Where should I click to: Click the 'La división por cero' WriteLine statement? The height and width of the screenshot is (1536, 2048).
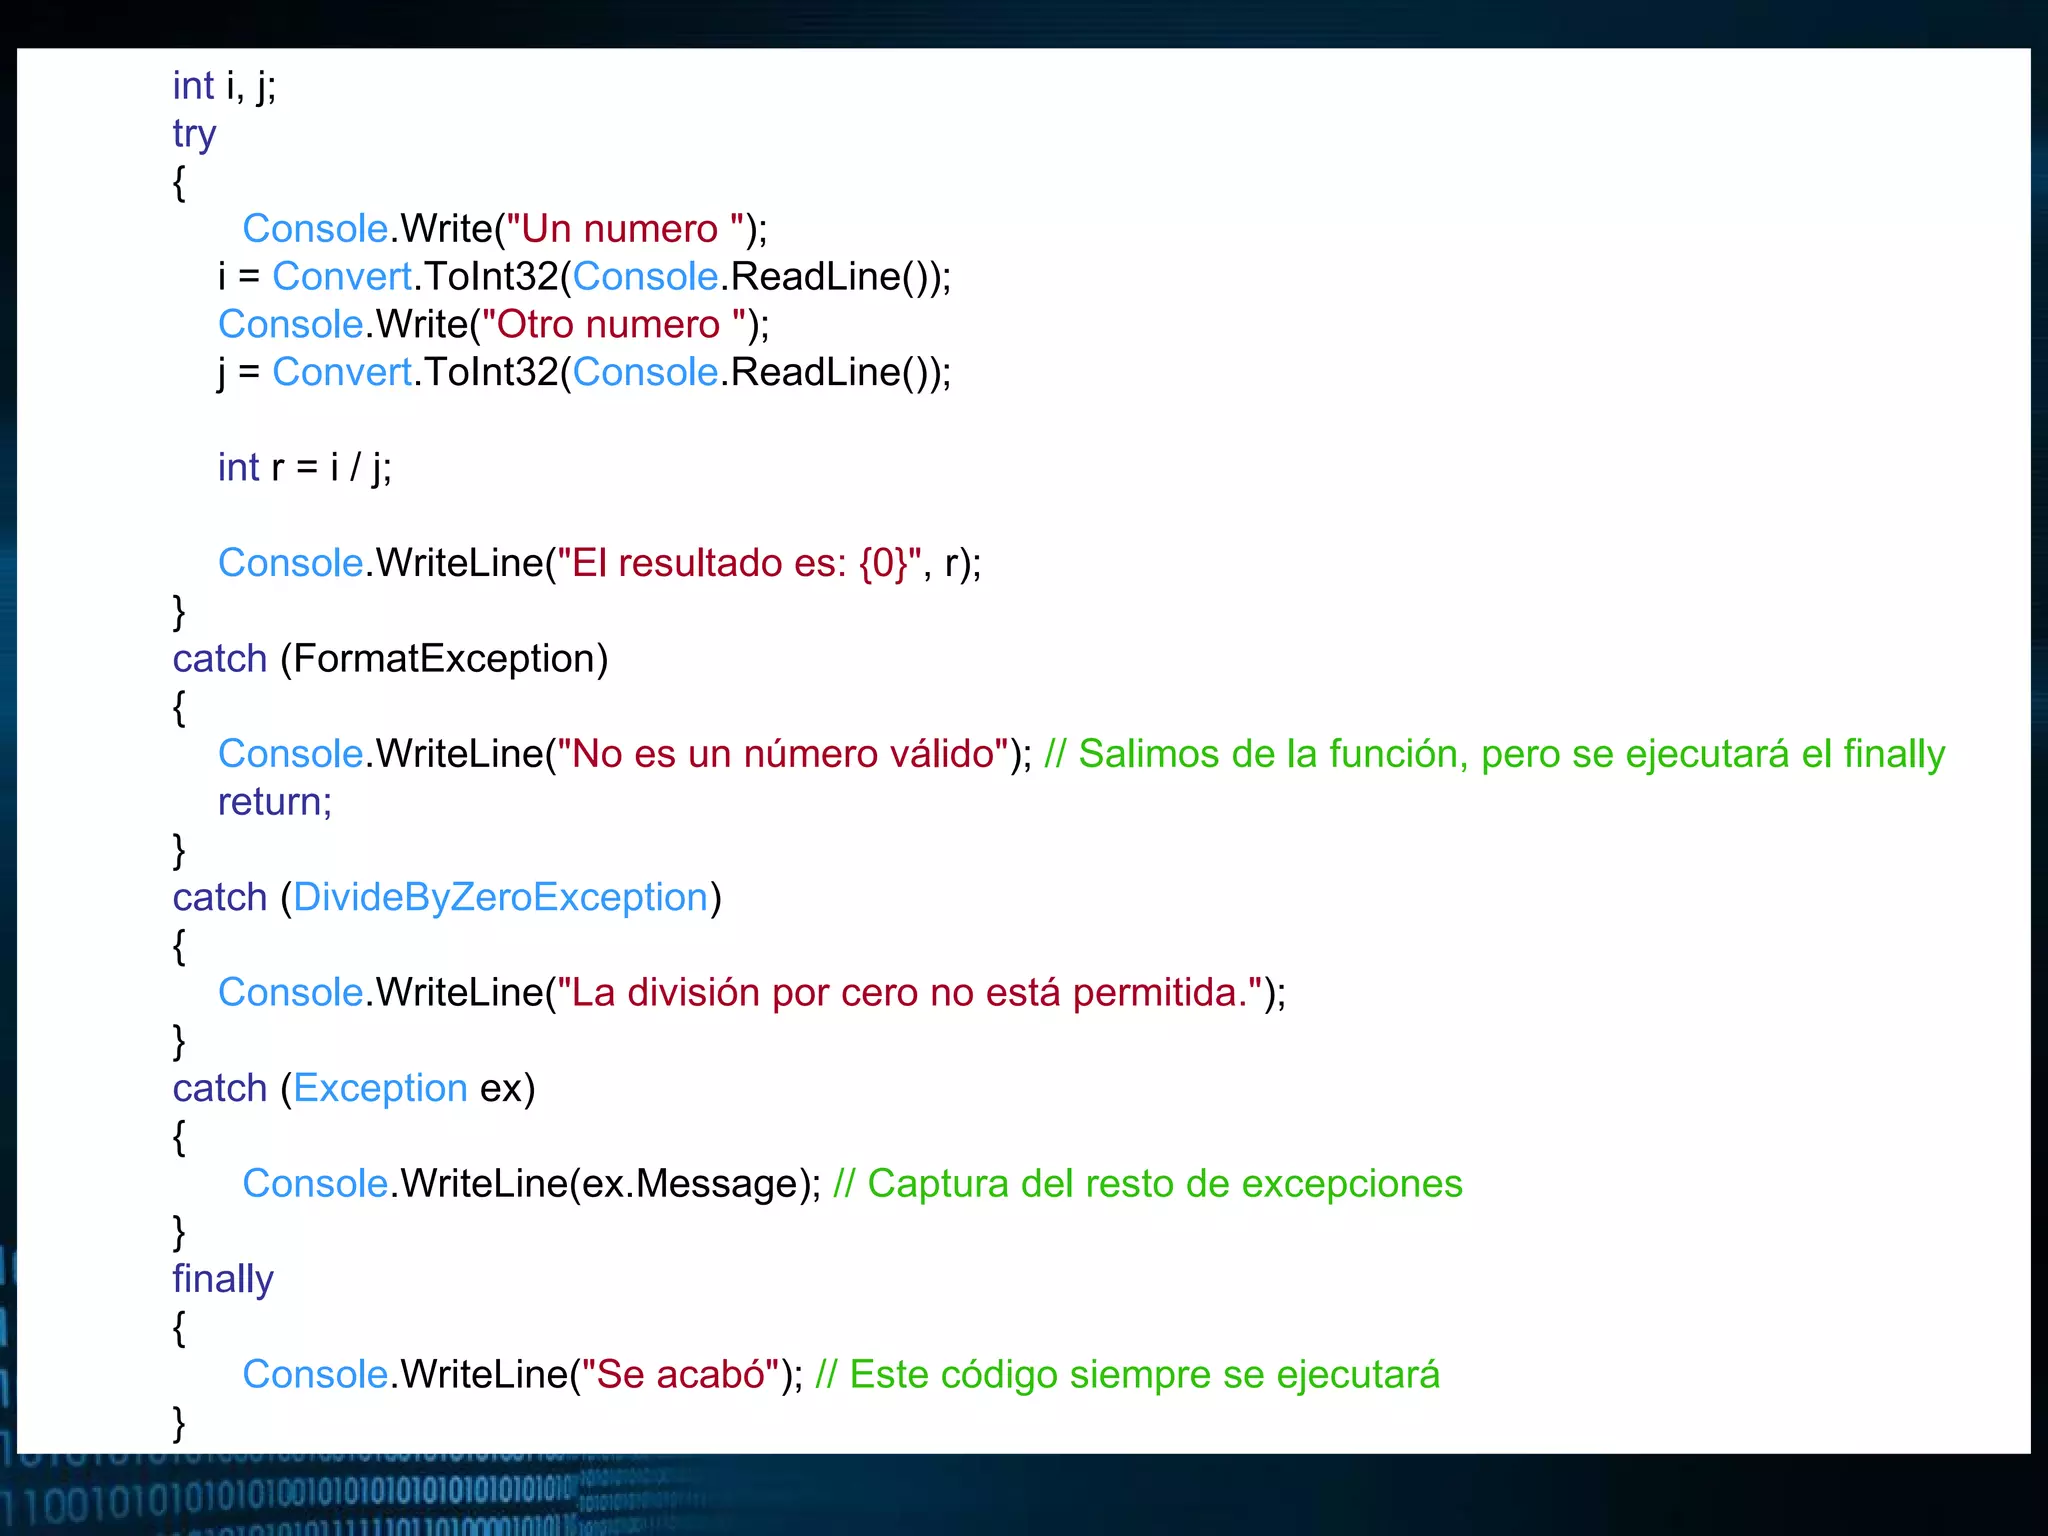tap(752, 993)
